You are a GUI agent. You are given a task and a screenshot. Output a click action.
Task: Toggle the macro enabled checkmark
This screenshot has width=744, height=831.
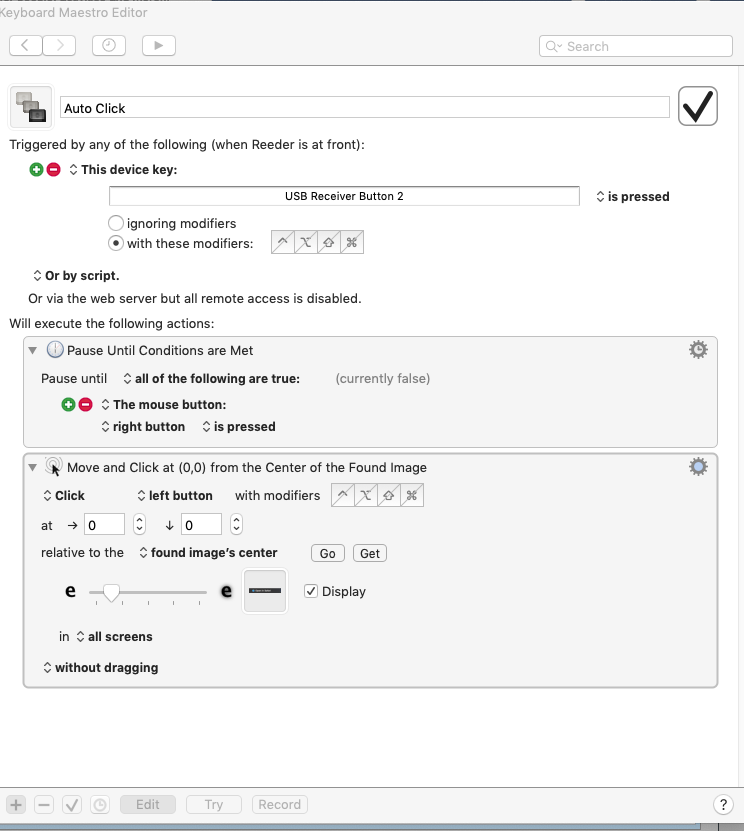[698, 106]
